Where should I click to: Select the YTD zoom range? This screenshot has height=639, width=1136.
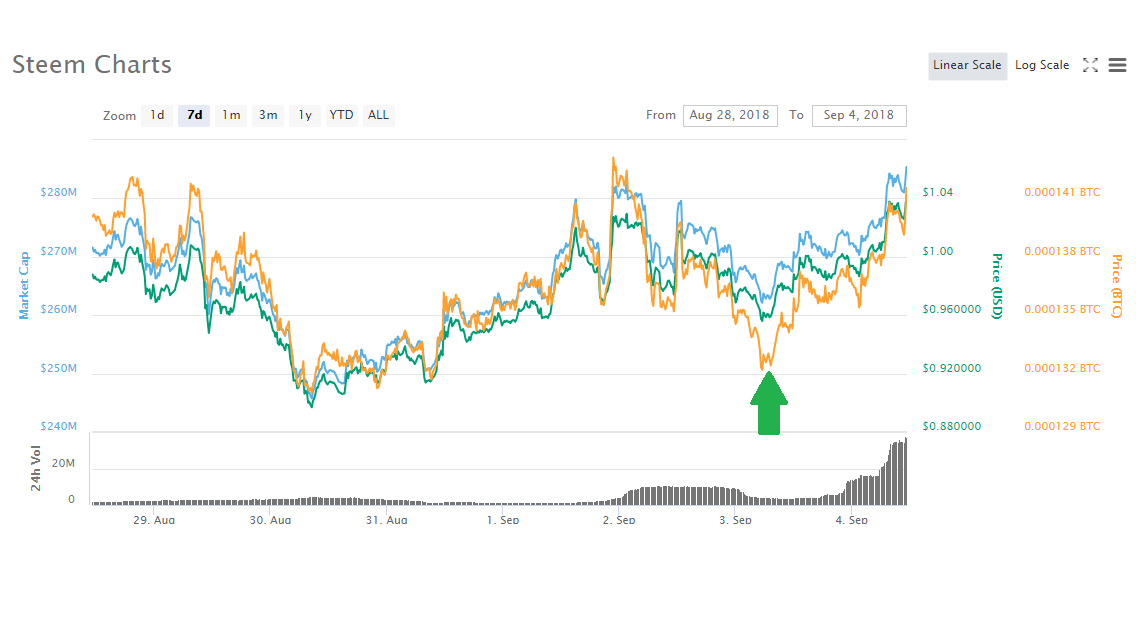(x=341, y=115)
